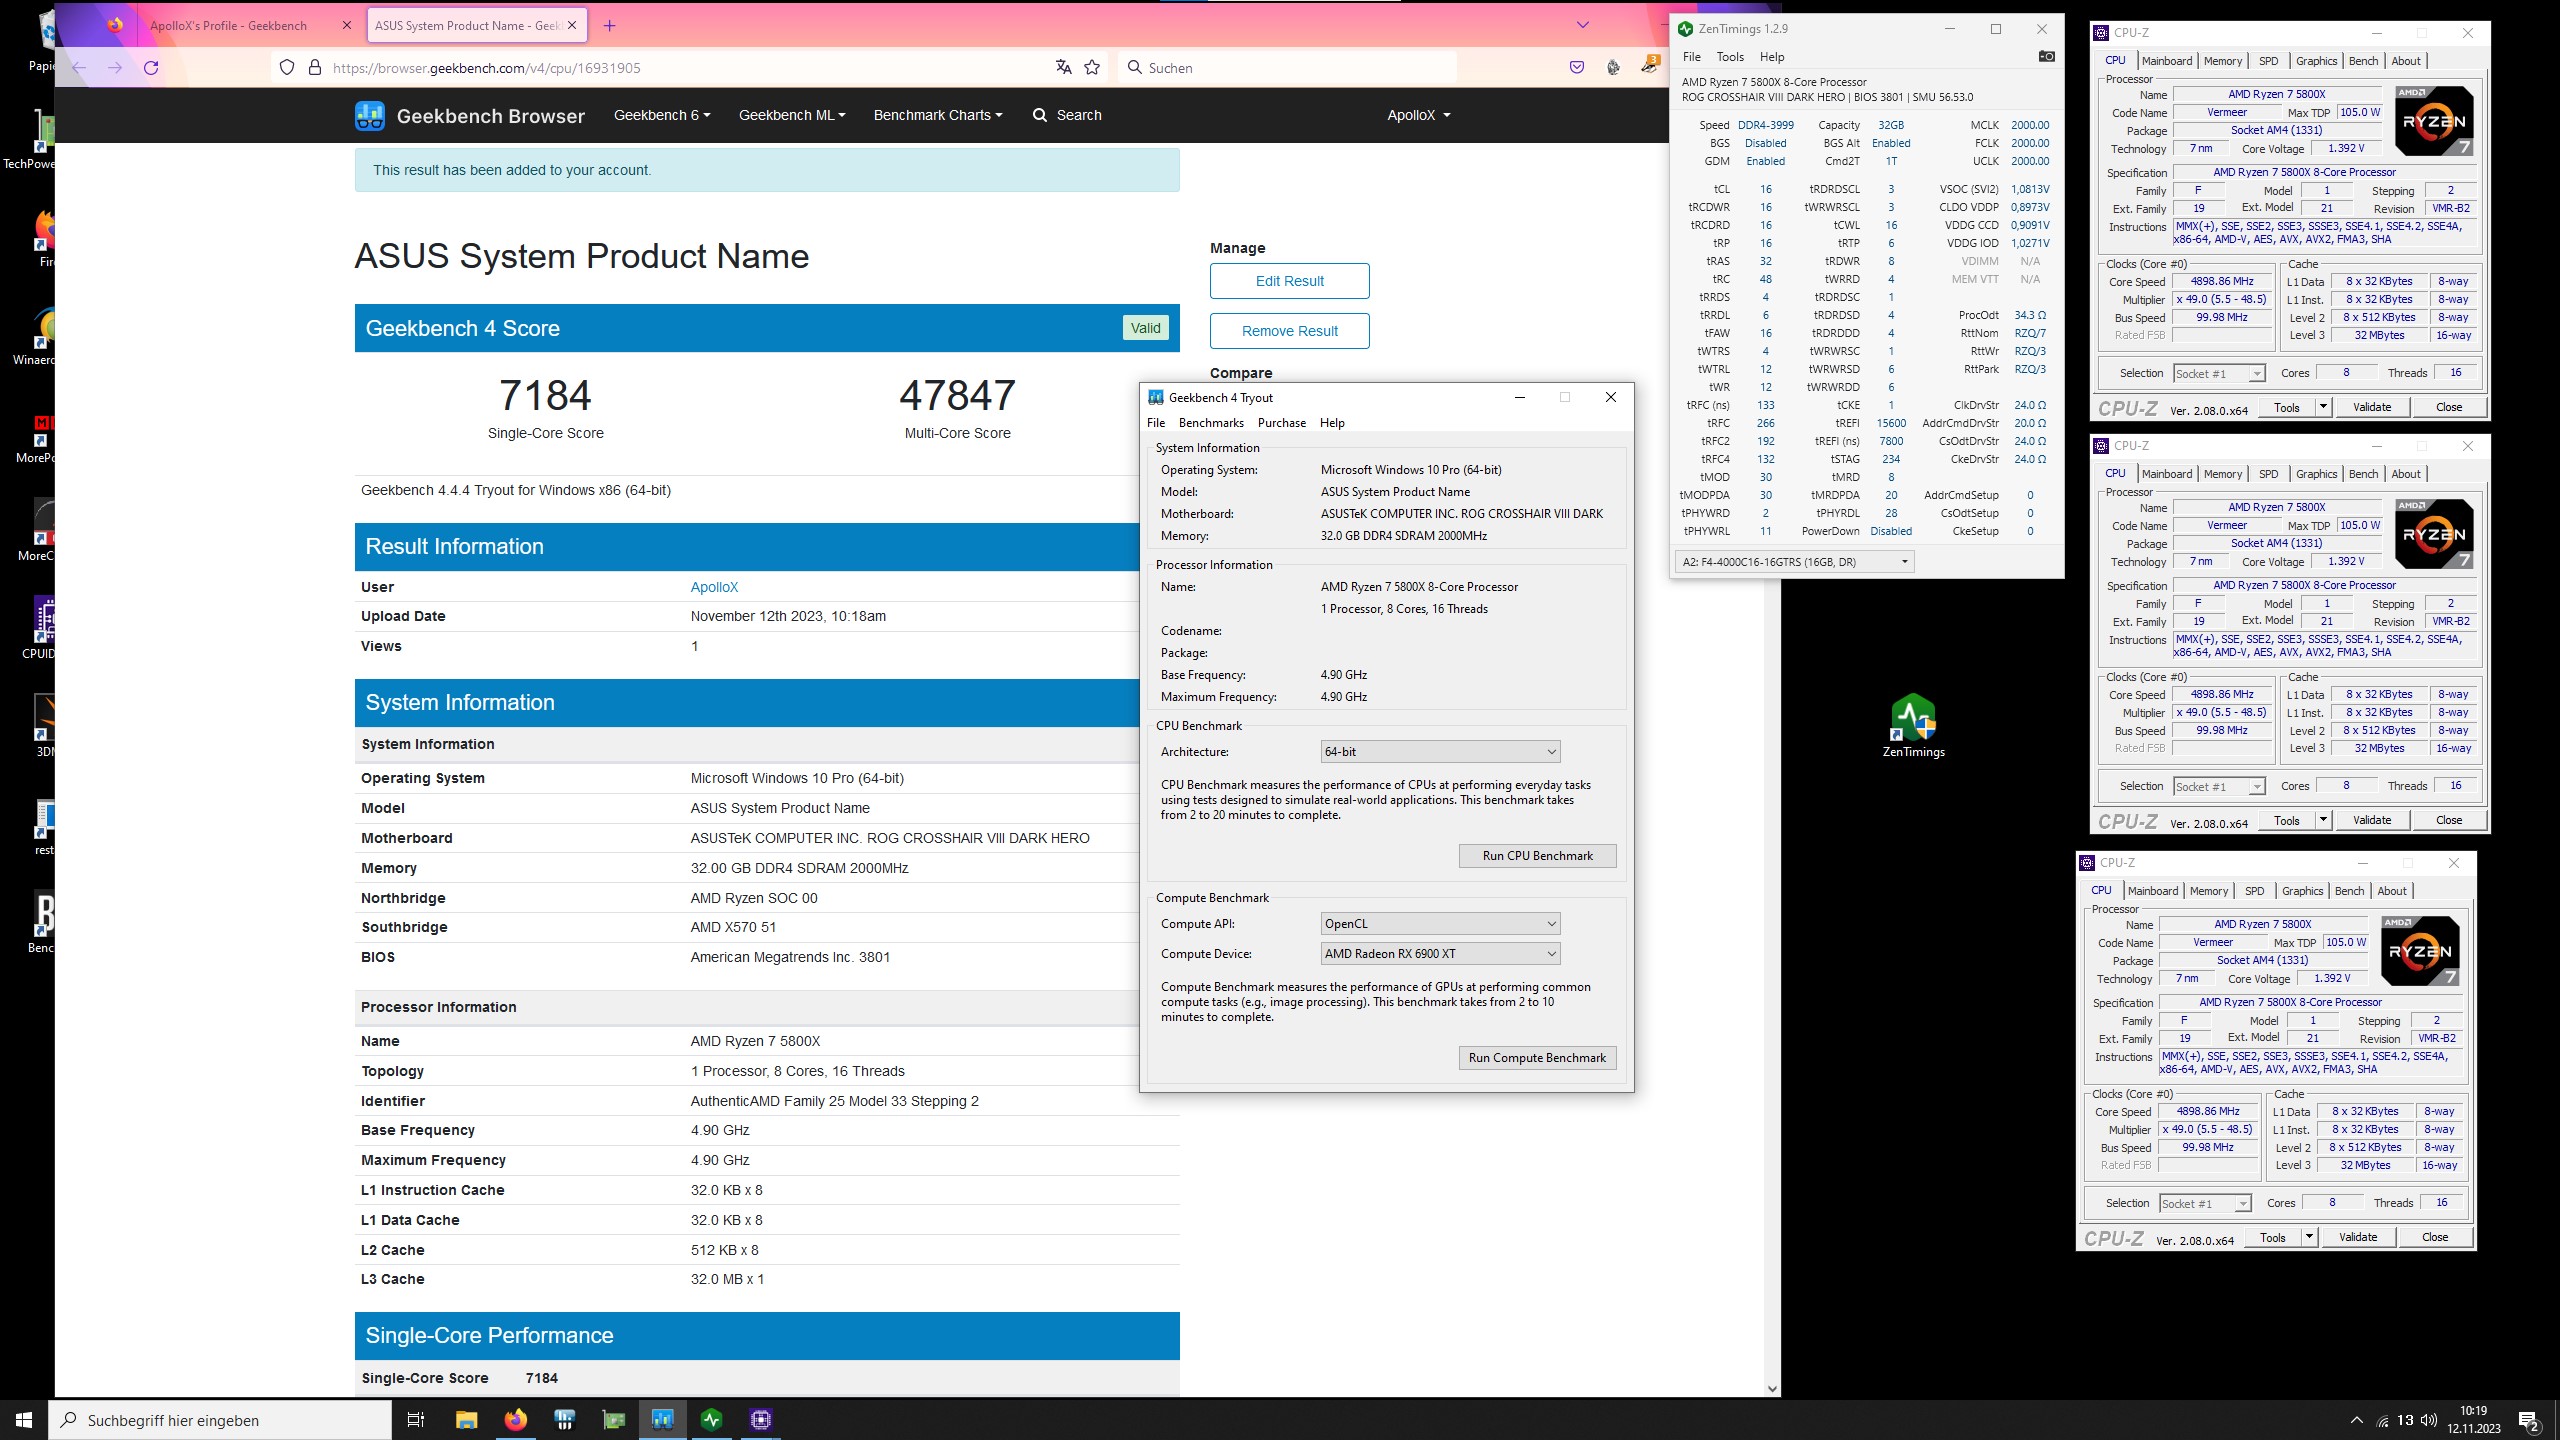Open Firefox list all tabs chevron
This screenshot has width=2560, height=1440.
[1582, 25]
